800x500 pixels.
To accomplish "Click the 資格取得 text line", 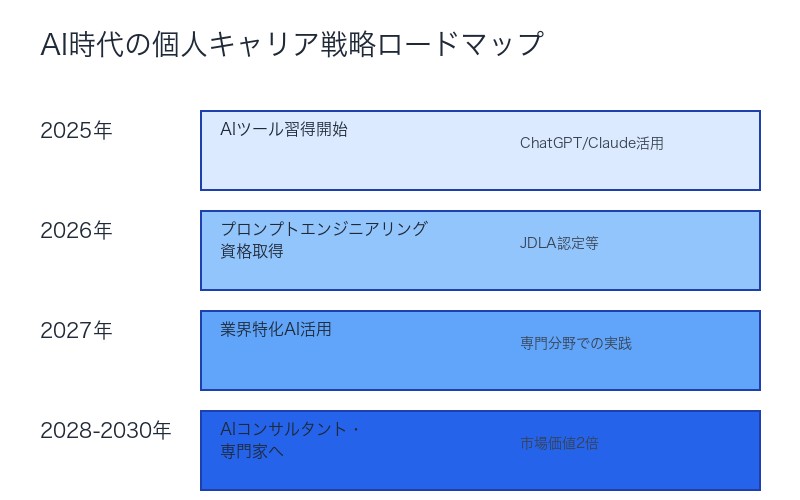I will click(x=252, y=251).
